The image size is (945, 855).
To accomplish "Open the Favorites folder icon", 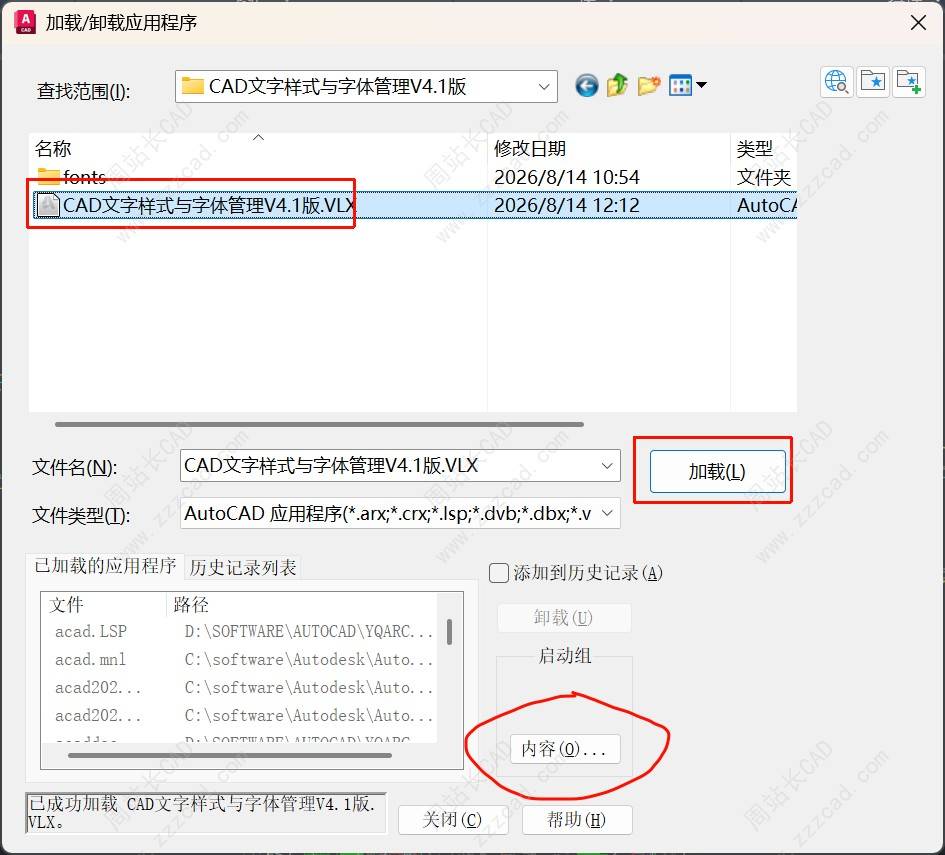I will point(873,81).
